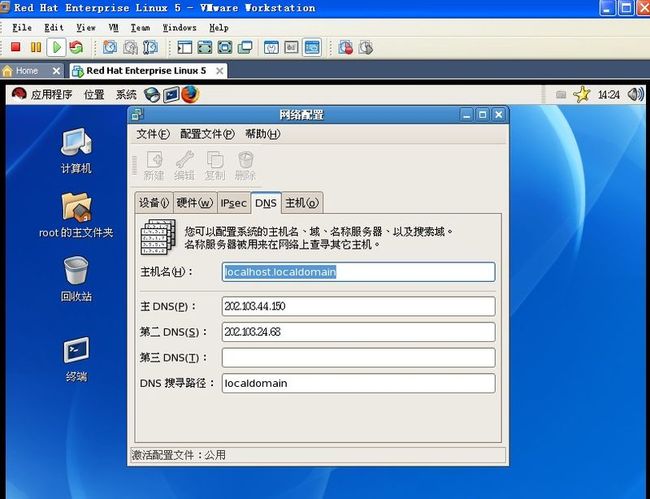Screen dimensions: 650x499
Task: Switch to the 主机 tab
Action: tap(302, 203)
